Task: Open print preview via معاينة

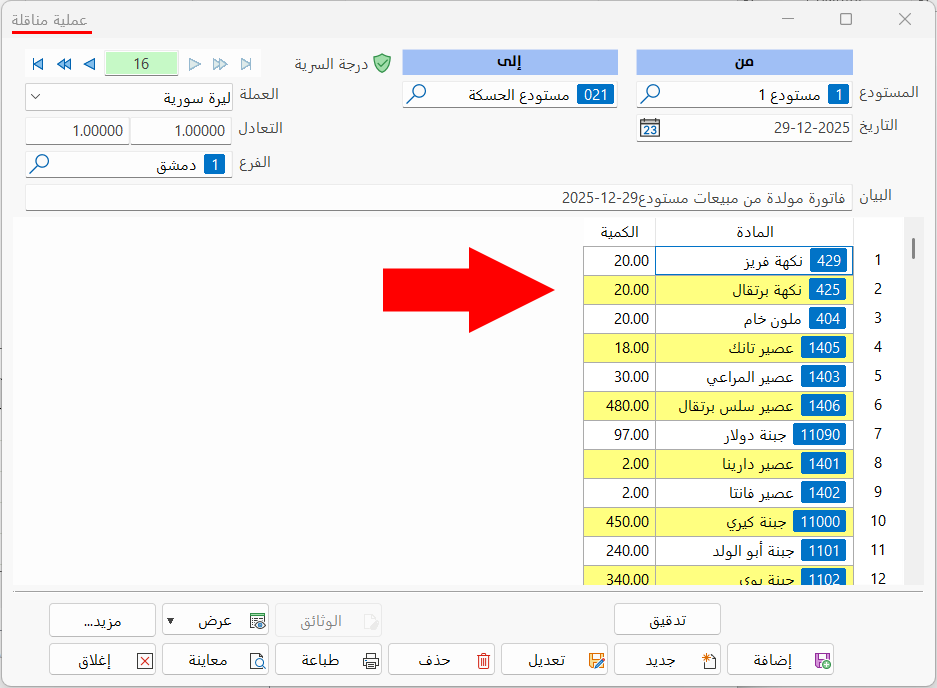Action: 215,659
